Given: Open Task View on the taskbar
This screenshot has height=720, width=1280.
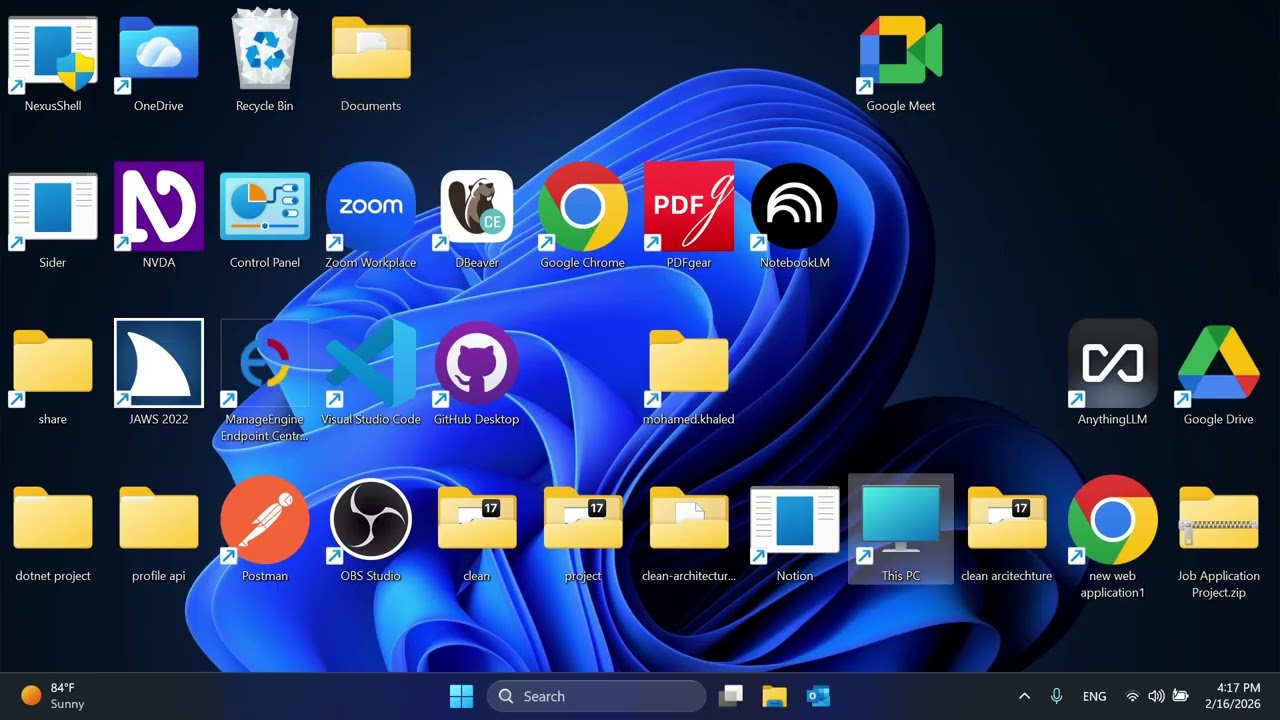Looking at the screenshot, I should pos(731,696).
